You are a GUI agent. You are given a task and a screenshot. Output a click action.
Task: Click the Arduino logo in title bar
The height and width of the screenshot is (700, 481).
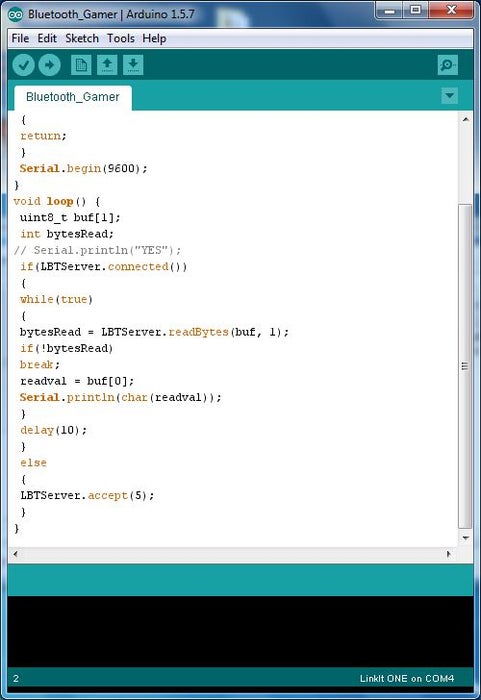pos(15,14)
